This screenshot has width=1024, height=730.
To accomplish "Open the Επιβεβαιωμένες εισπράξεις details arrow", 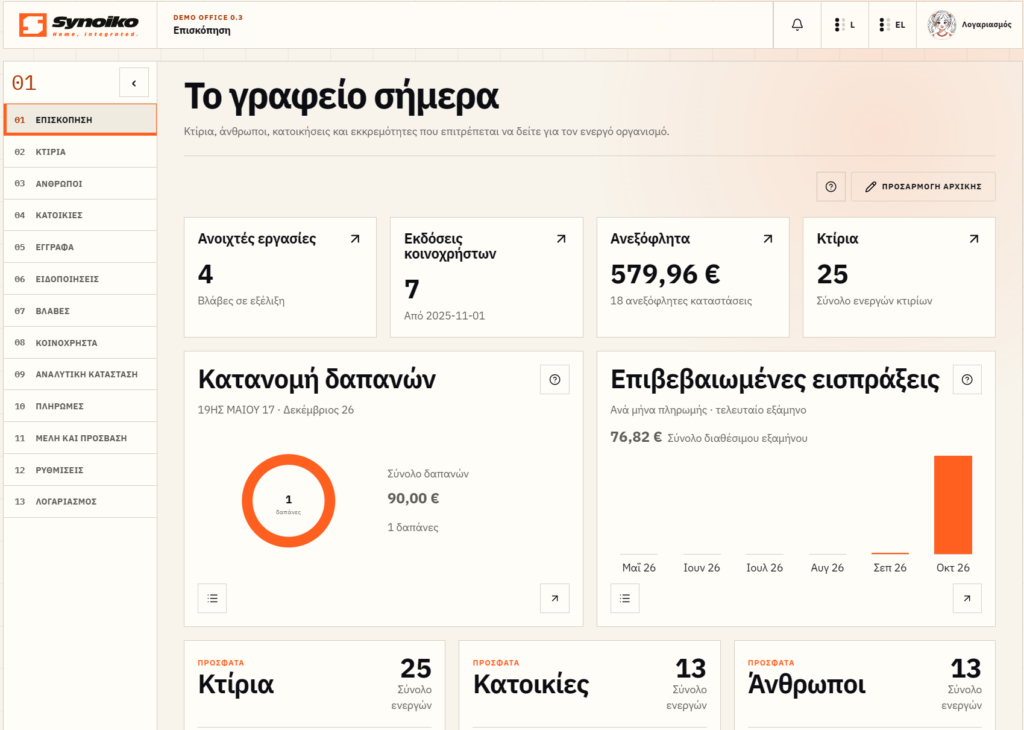I will pos(967,598).
